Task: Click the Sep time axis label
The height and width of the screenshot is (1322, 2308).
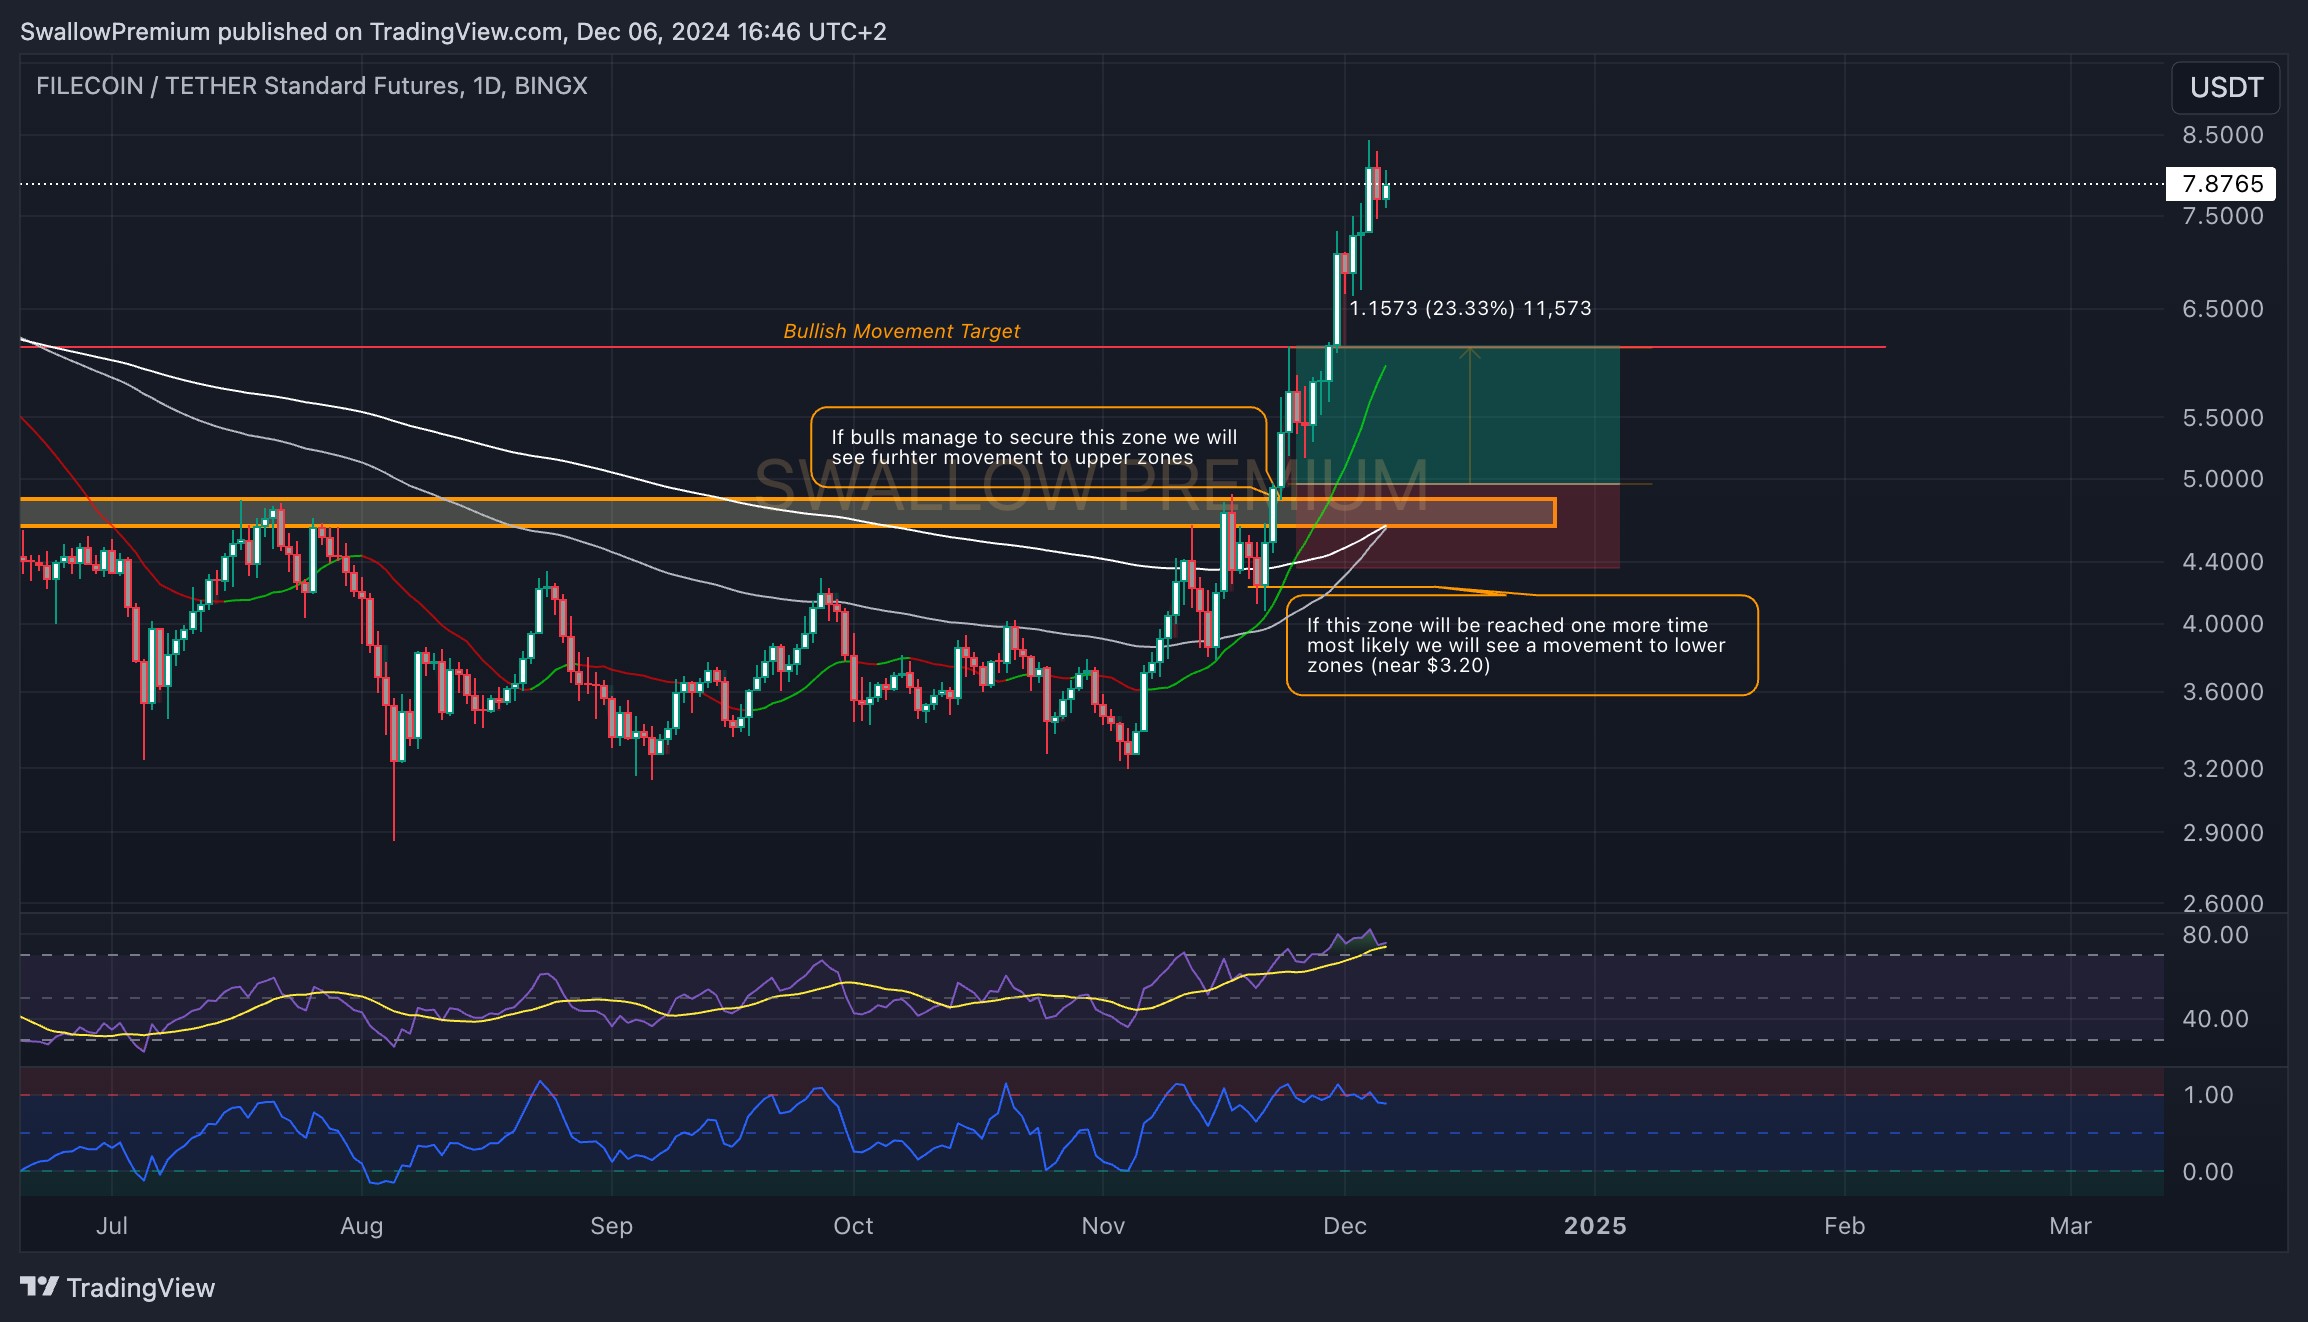Action: pos(611,1226)
